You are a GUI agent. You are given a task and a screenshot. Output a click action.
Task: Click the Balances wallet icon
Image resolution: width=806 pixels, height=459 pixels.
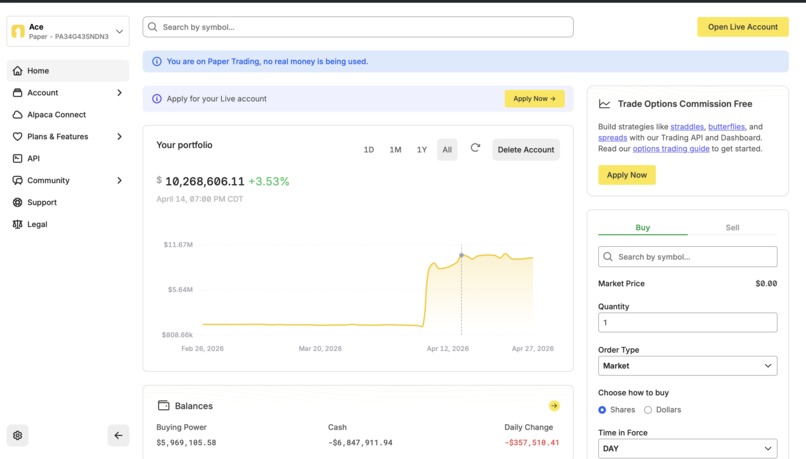[163, 406]
